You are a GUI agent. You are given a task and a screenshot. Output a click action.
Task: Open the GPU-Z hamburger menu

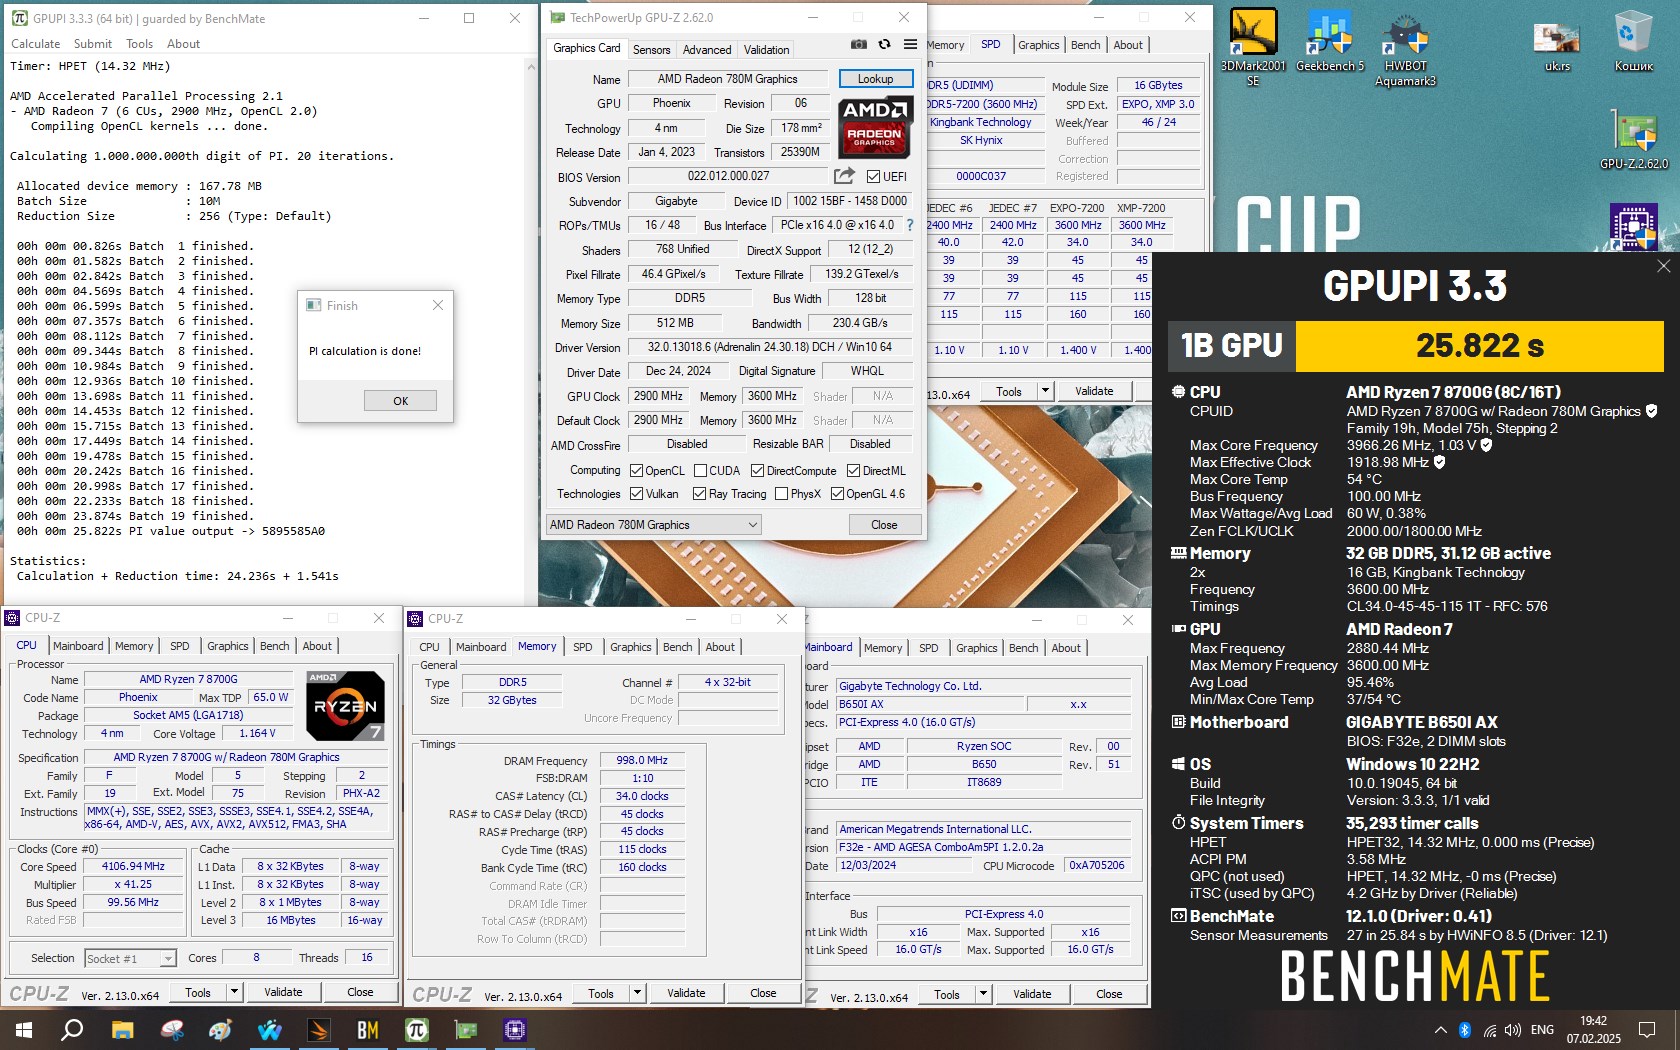910,44
